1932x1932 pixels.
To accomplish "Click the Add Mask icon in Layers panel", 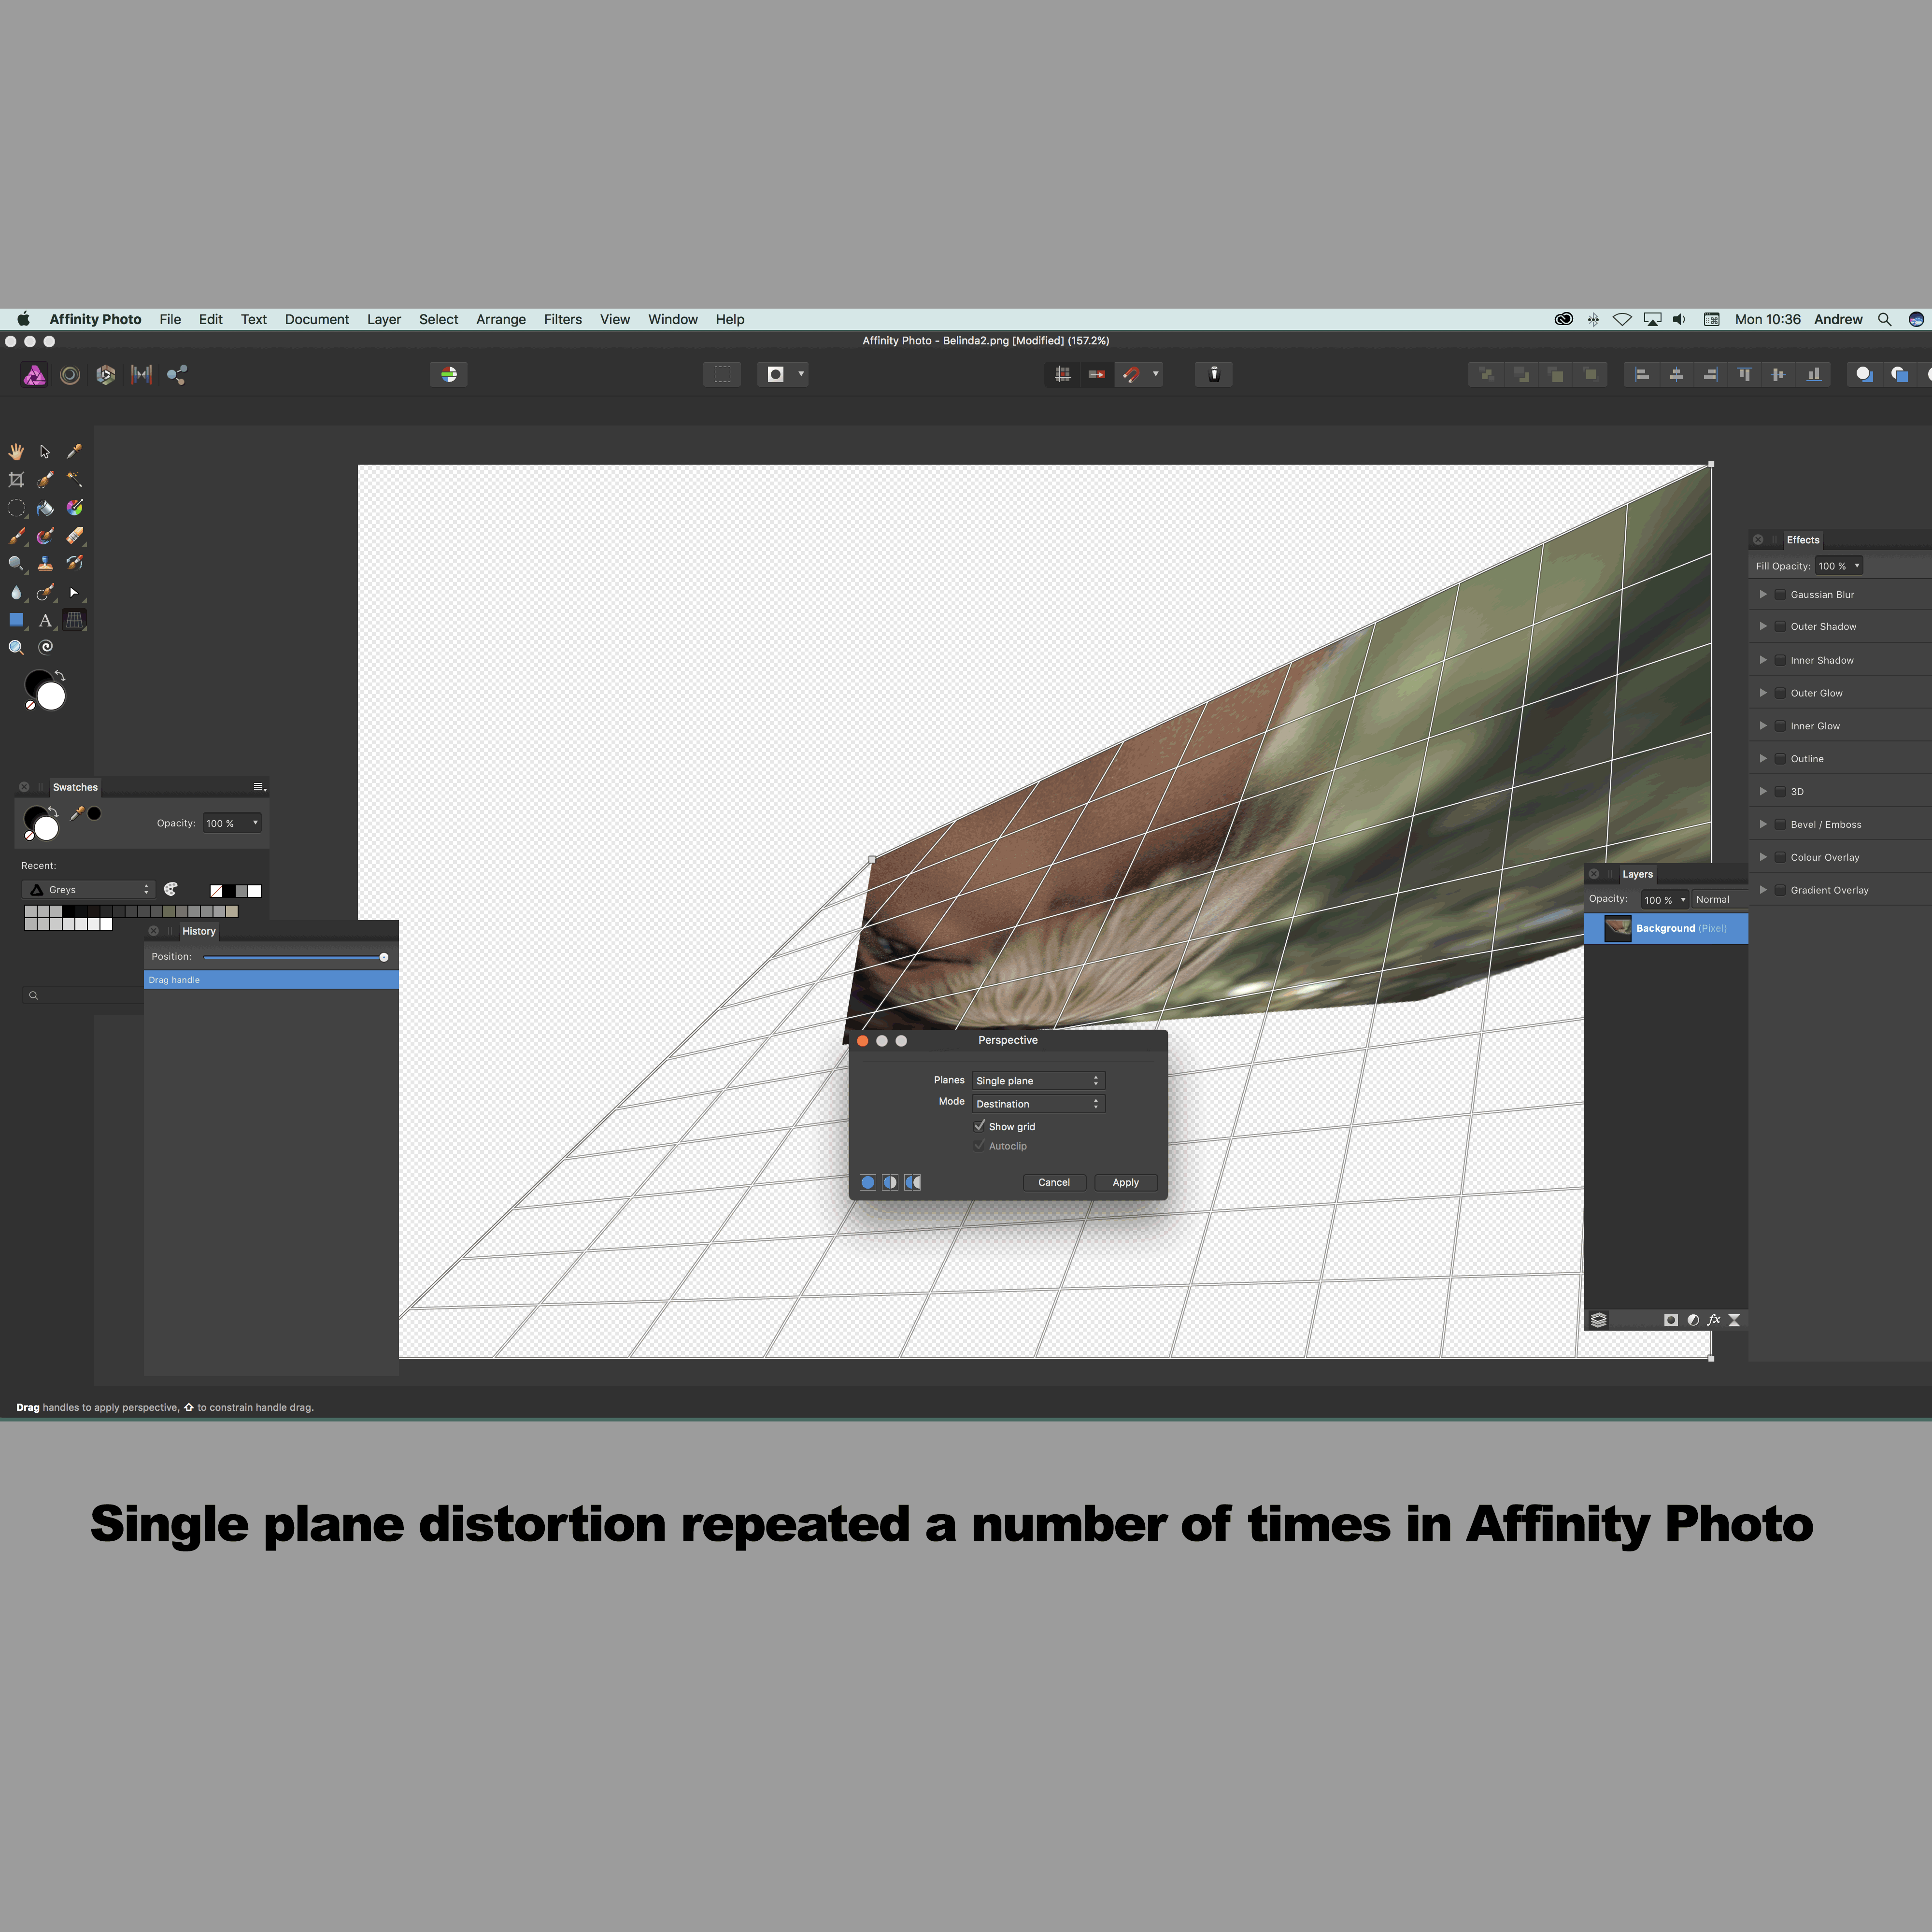I will point(1670,1320).
